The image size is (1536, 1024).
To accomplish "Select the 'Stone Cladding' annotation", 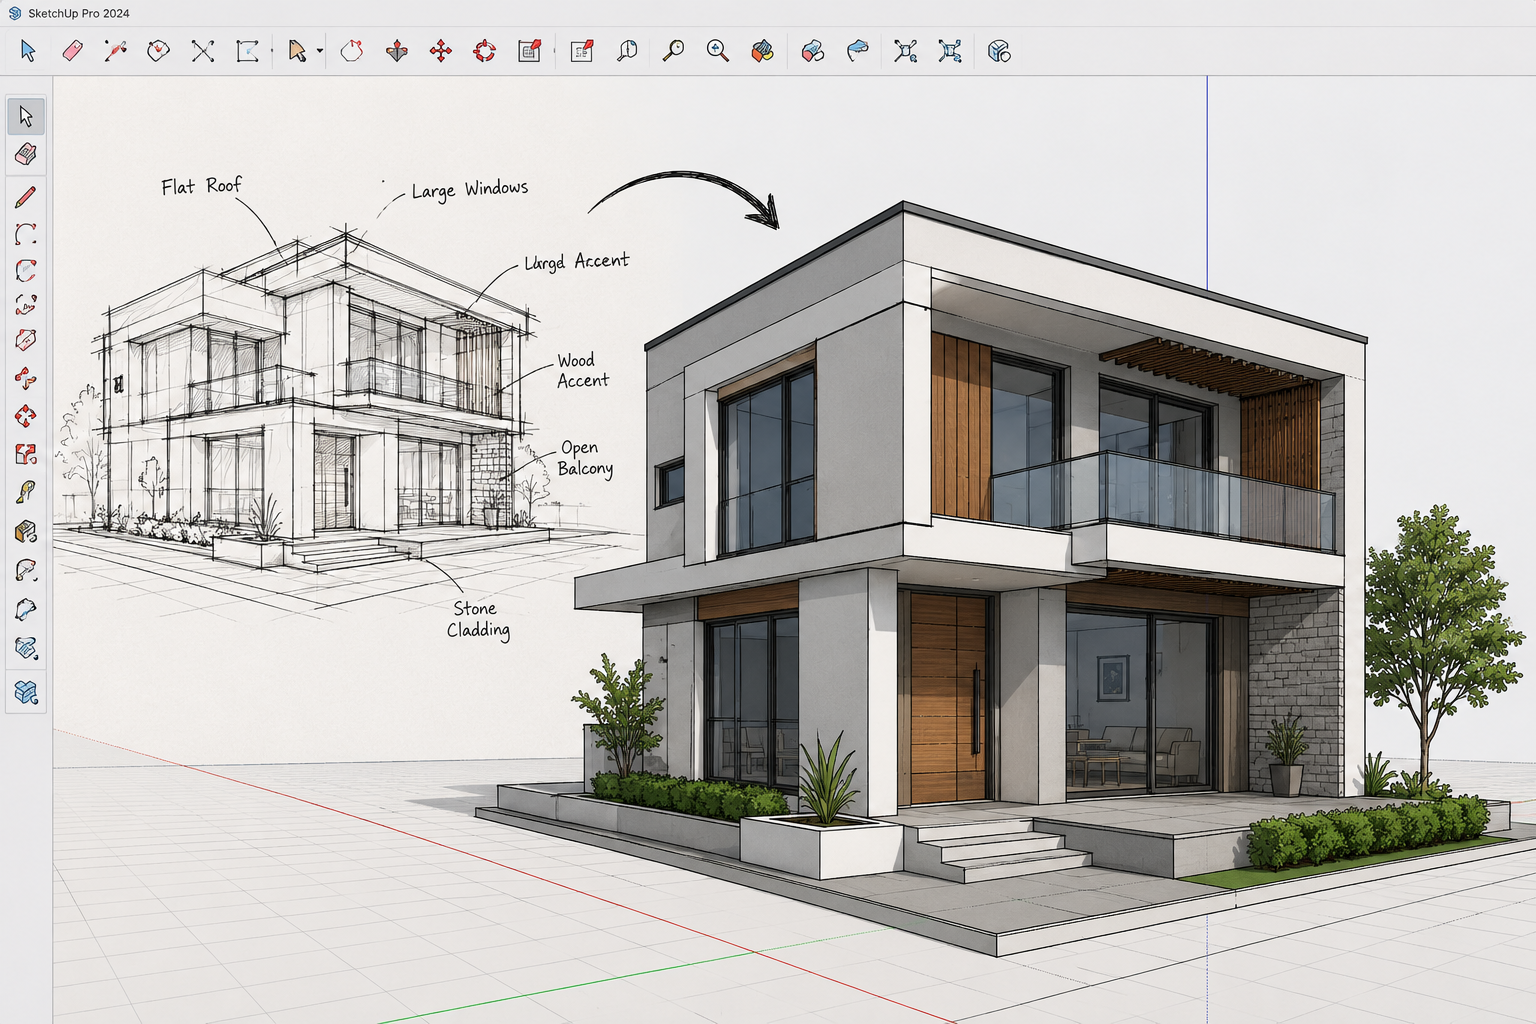I will coord(478,619).
